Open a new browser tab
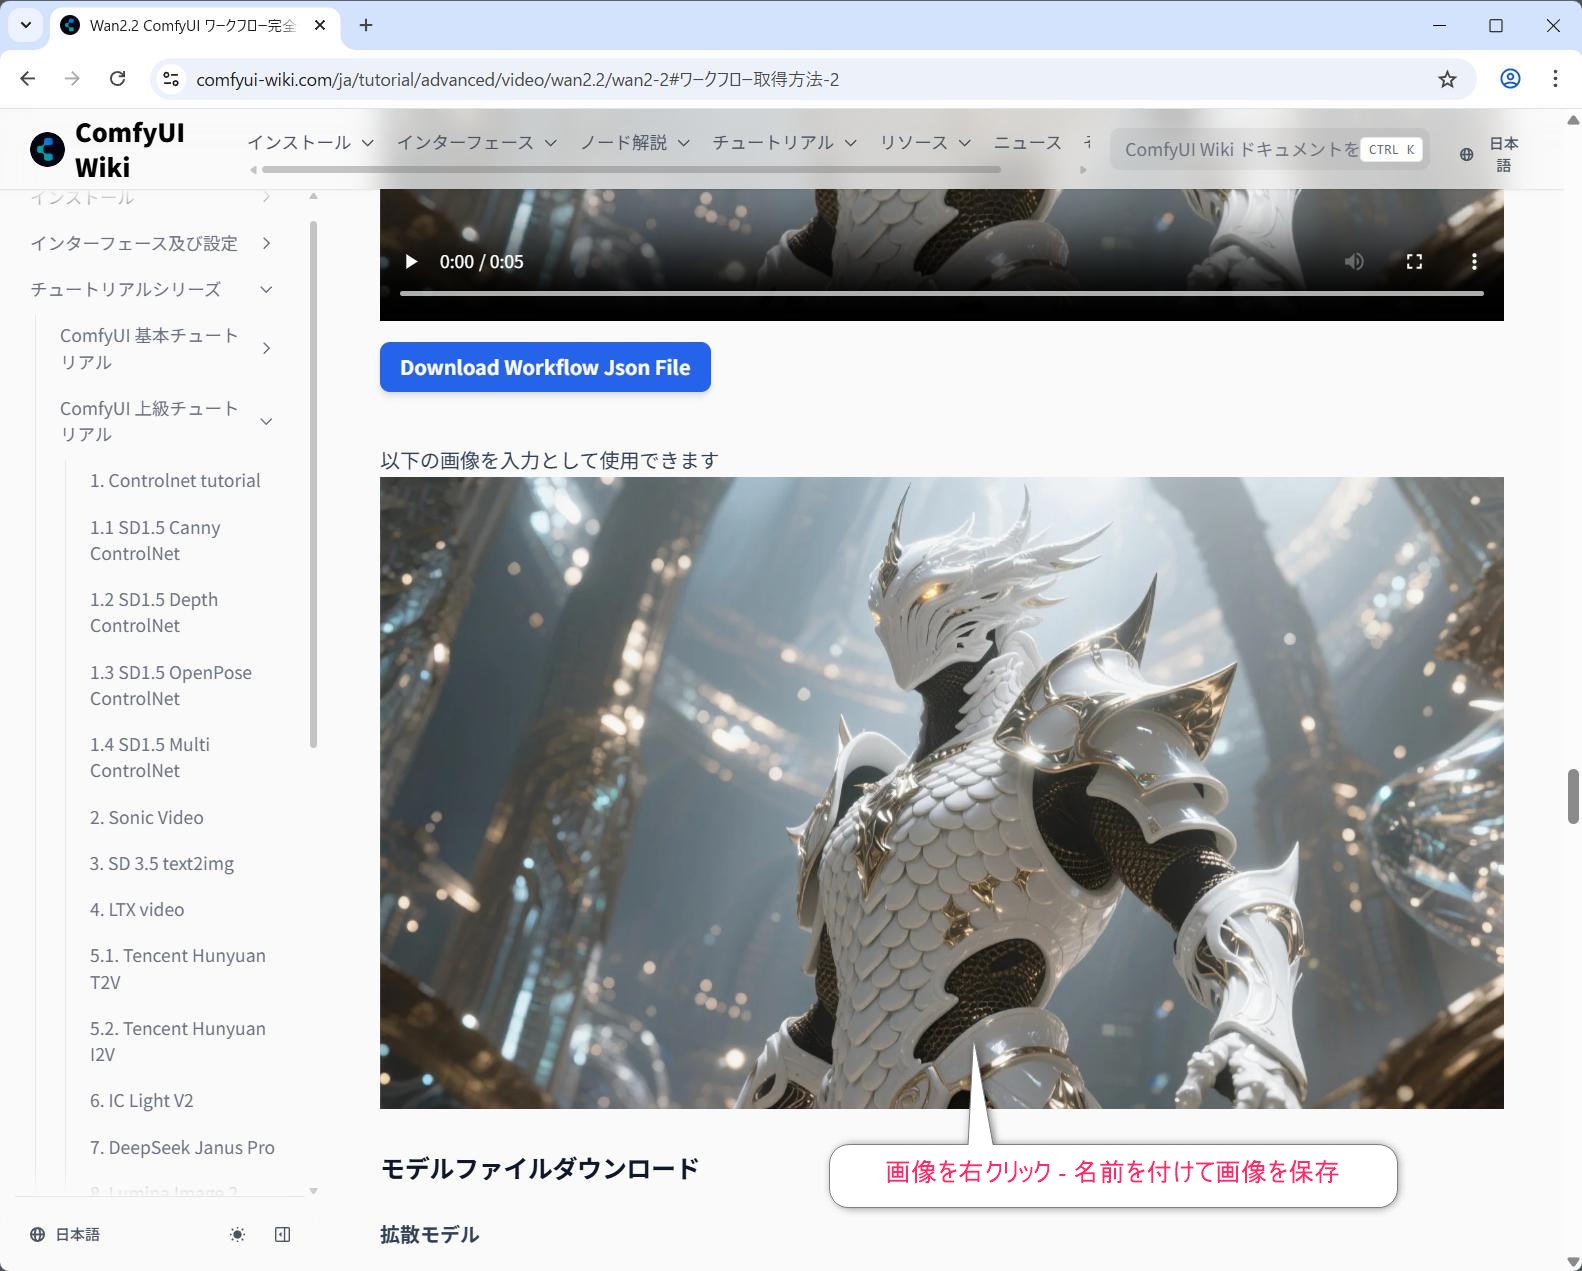Screen dimensions: 1582x1271 tap(366, 25)
